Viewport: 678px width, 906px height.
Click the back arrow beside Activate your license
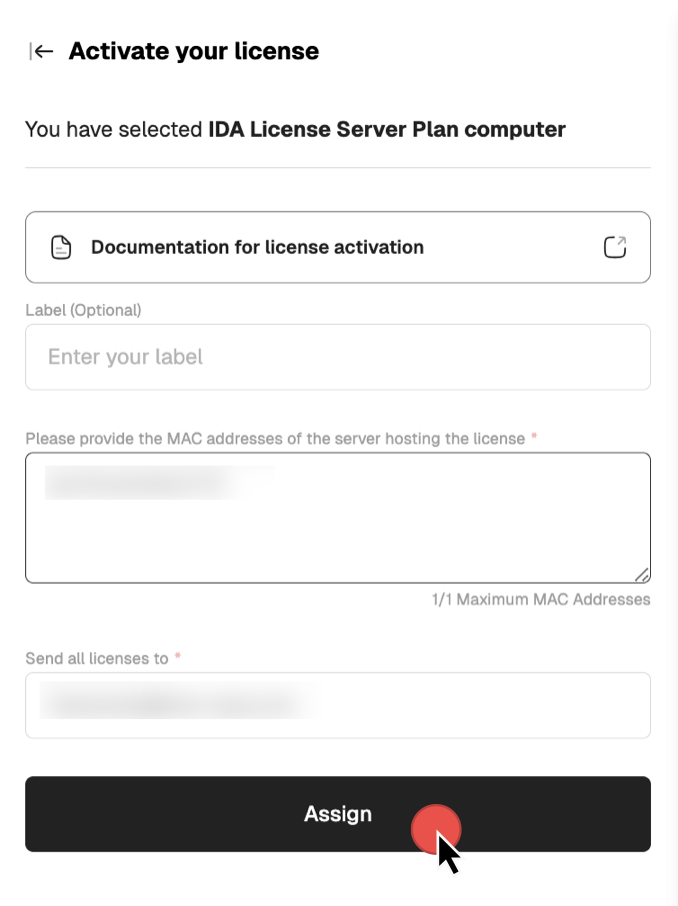[41, 52]
